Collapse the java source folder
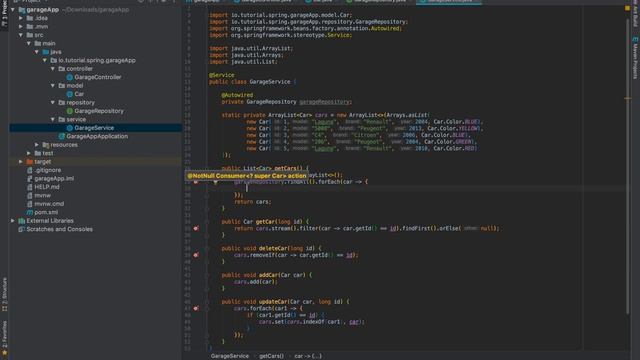This screenshot has height=360, width=640. click(37, 52)
